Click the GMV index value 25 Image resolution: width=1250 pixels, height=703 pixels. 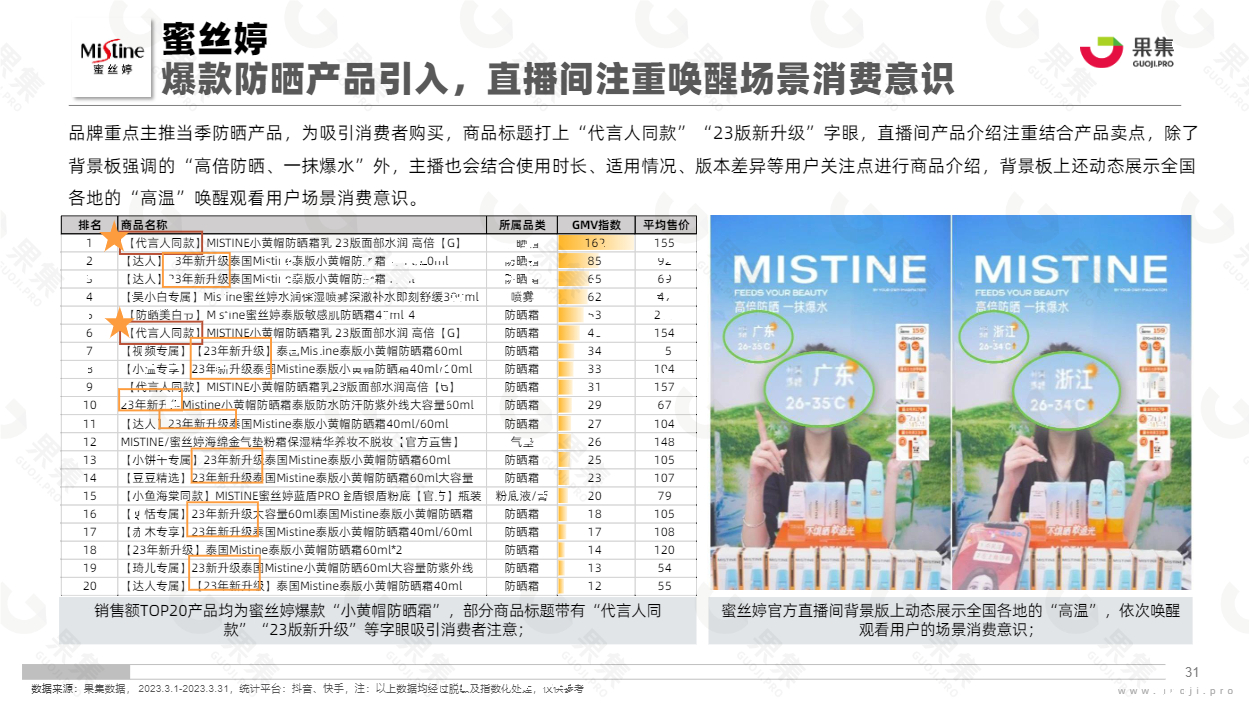[x=595, y=459]
